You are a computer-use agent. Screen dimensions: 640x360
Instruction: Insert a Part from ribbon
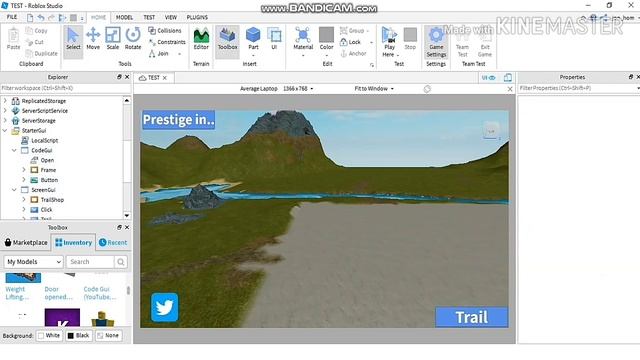coord(253,39)
